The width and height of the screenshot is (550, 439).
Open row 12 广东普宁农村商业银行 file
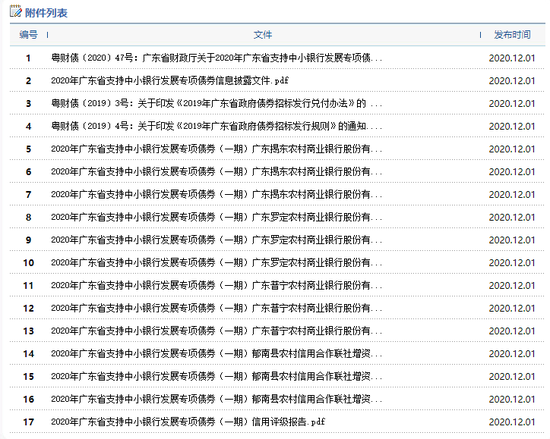click(x=216, y=308)
